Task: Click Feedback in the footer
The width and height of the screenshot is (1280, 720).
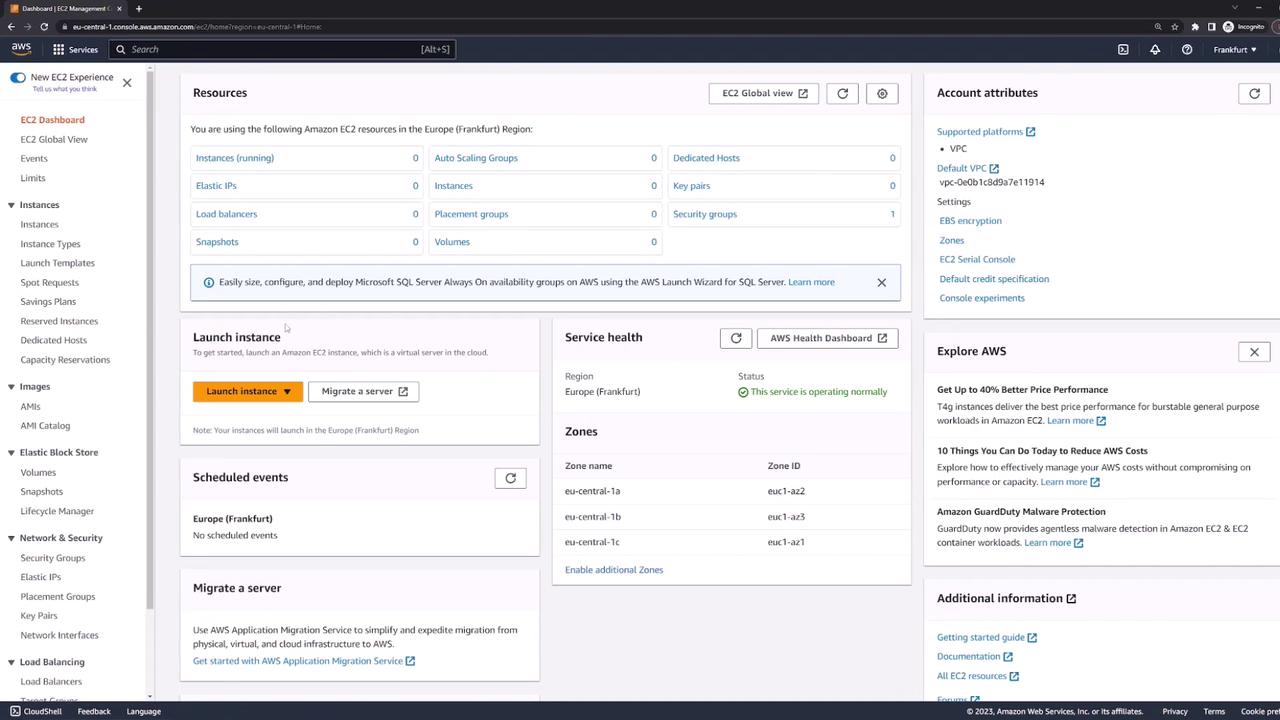Action: click(94, 712)
